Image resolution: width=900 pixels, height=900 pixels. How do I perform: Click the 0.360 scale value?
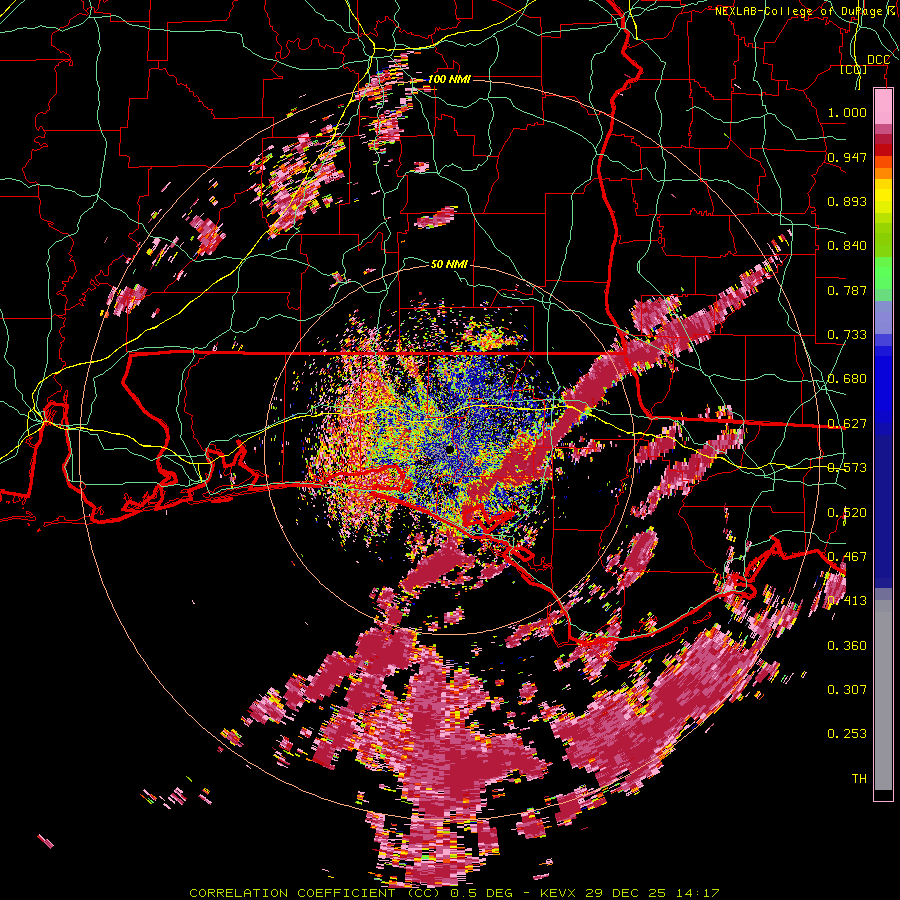[x=847, y=646]
